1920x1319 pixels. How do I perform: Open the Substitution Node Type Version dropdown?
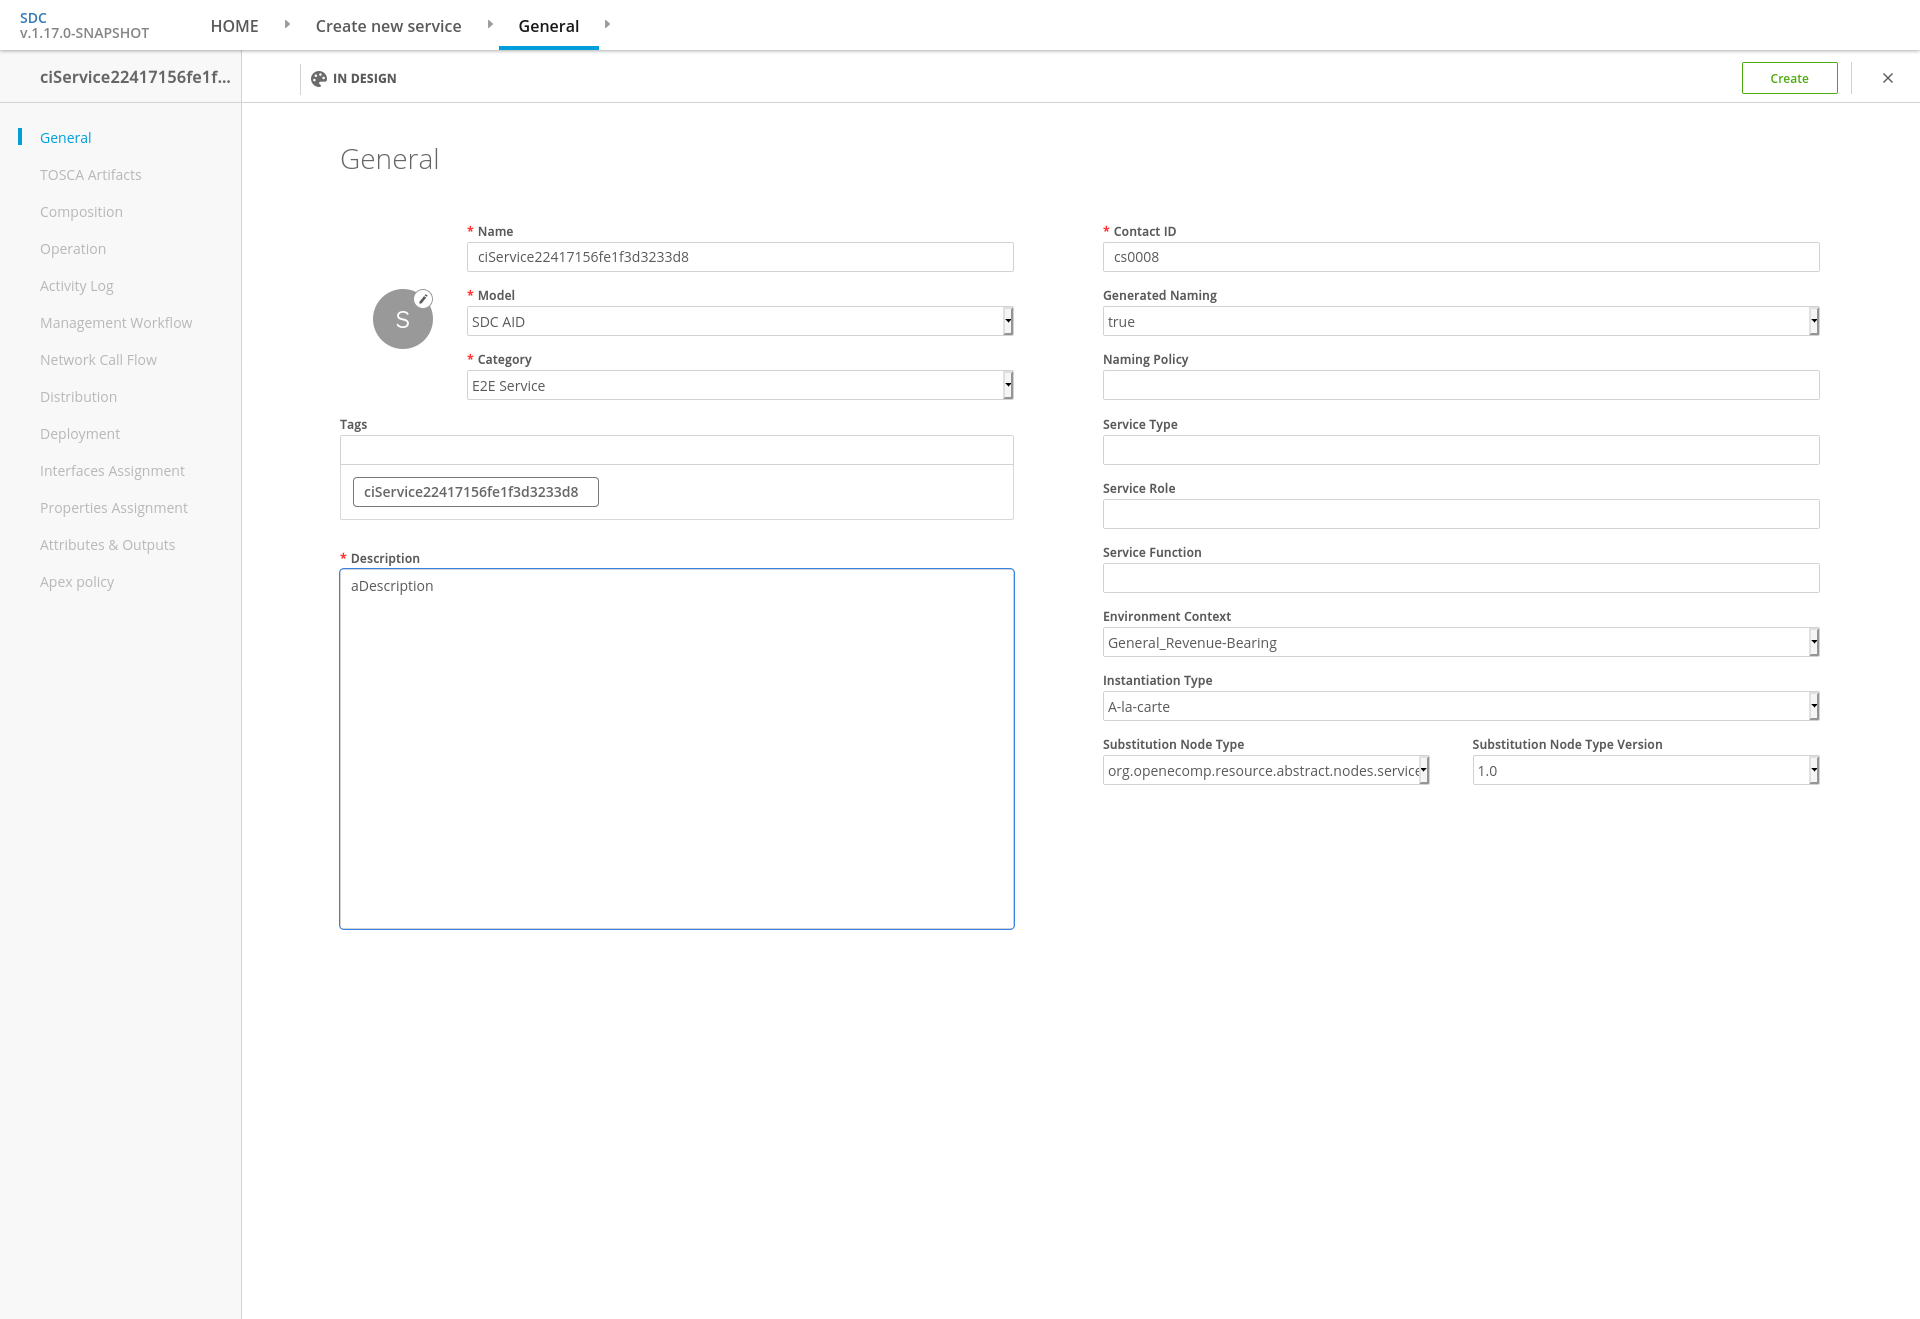(1646, 770)
